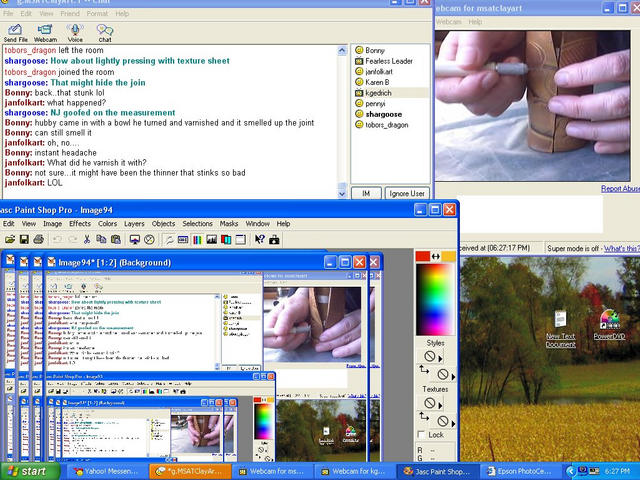The image size is (640, 480).
Task: Pick the red foreground color swatch
Action: (422, 256)
